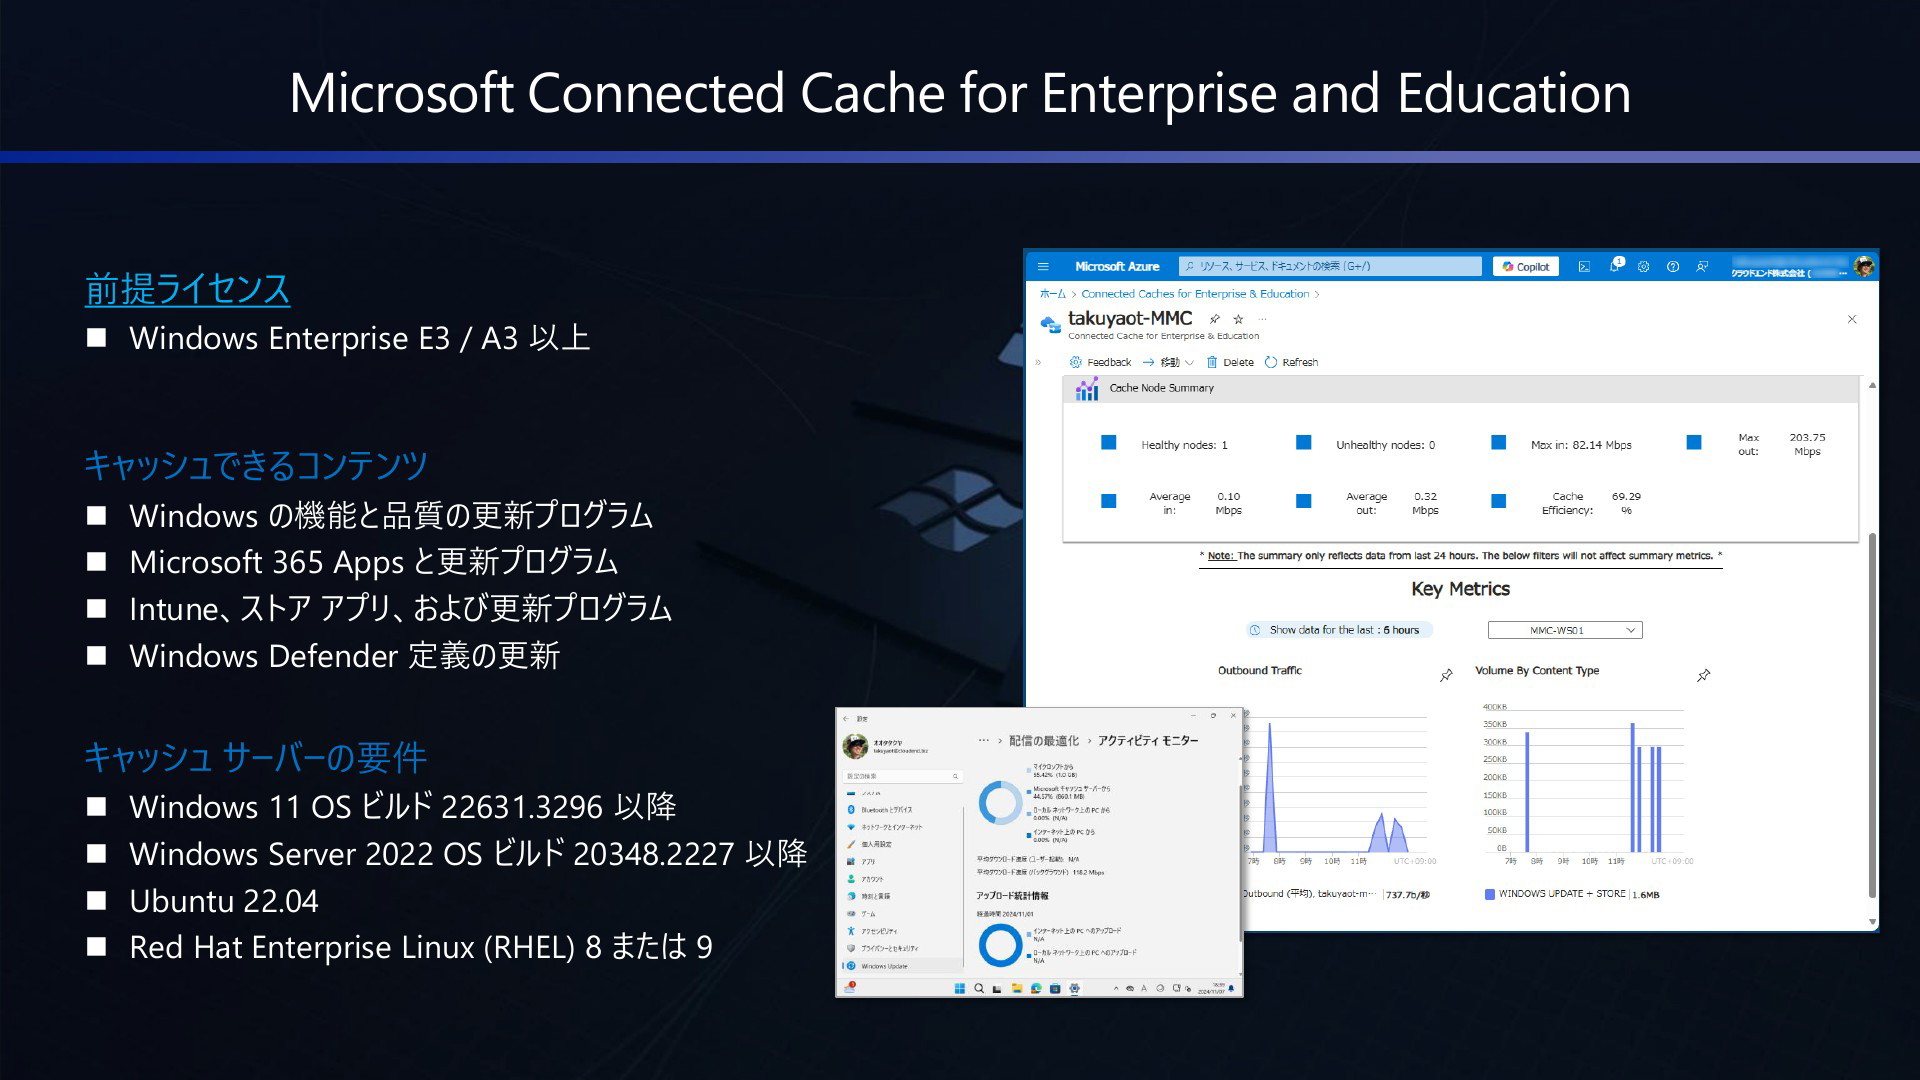Screen dimensions: 1920x1080
Task: Open more options next to takuyaot-MMC
Action: click(x=1262, y=319)
